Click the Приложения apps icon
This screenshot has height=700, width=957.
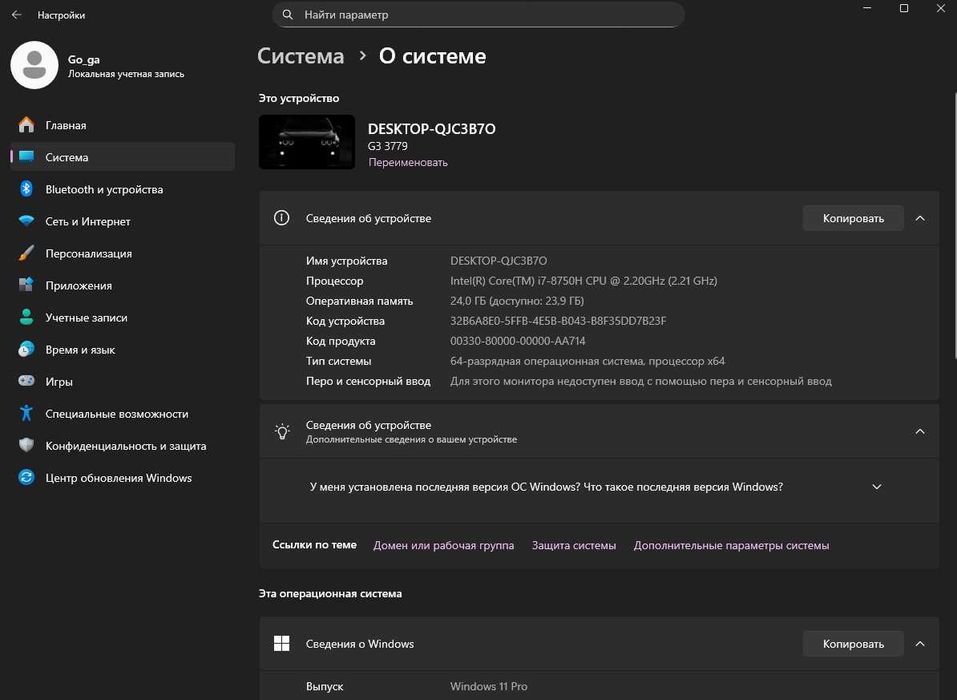point(26,284)
